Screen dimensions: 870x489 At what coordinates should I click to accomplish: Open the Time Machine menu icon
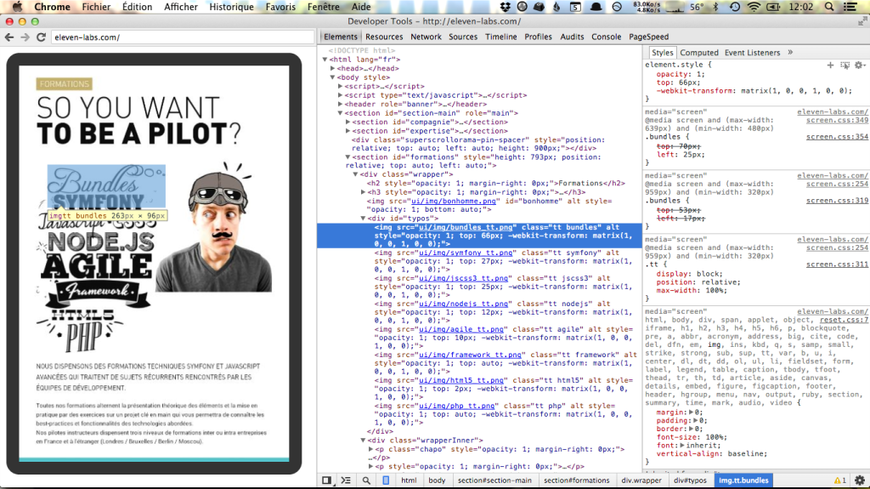tap(735, 7)
